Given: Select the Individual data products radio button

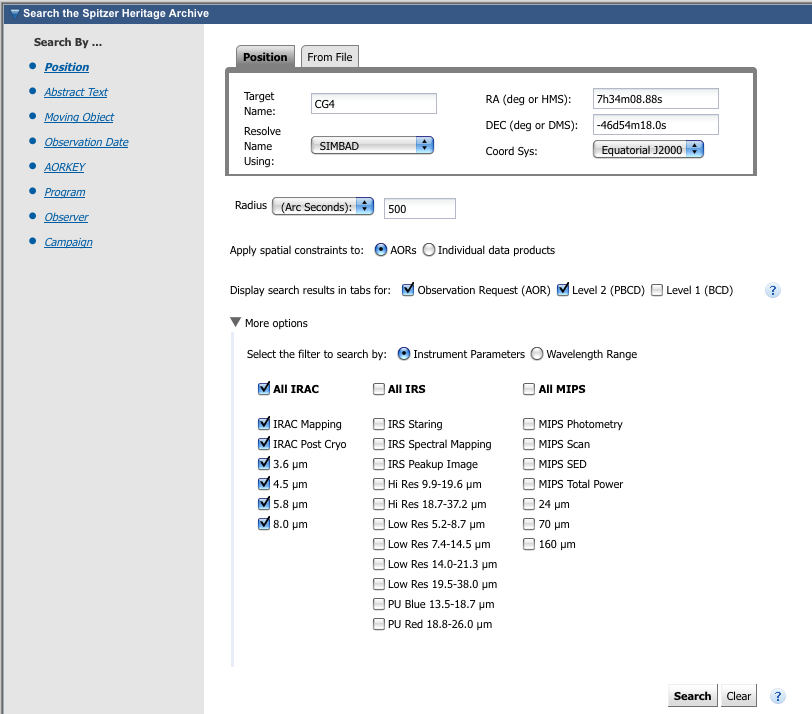Looking at the screenshot, I should tap(429, 250).
